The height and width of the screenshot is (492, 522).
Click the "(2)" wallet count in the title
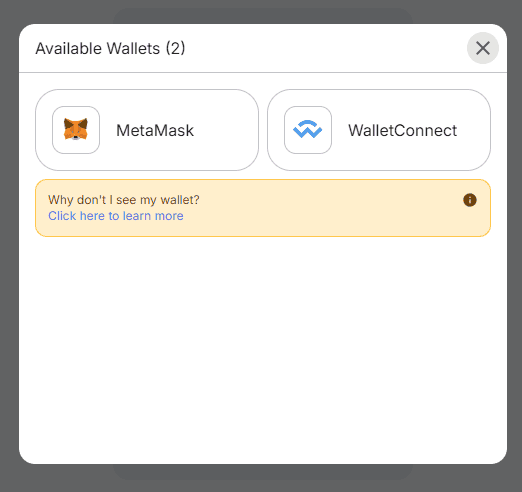(175, 48)
